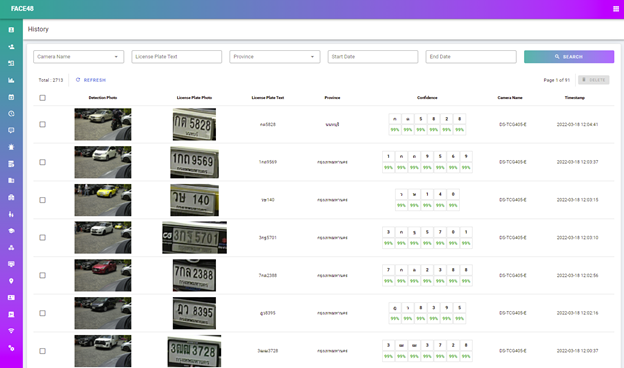Open the contact badge icon in sidebar
624x368 pixels.
click(11, 30)
